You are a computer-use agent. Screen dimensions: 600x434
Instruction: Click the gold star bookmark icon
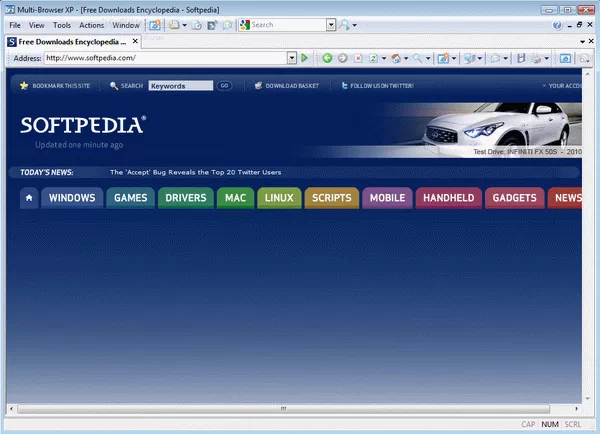pos(24,86)
